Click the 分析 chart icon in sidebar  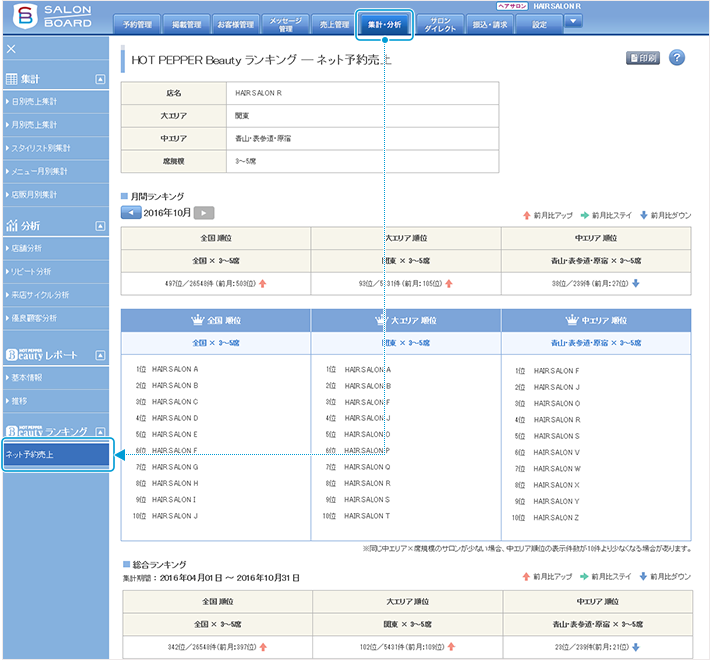click(12, 225)
